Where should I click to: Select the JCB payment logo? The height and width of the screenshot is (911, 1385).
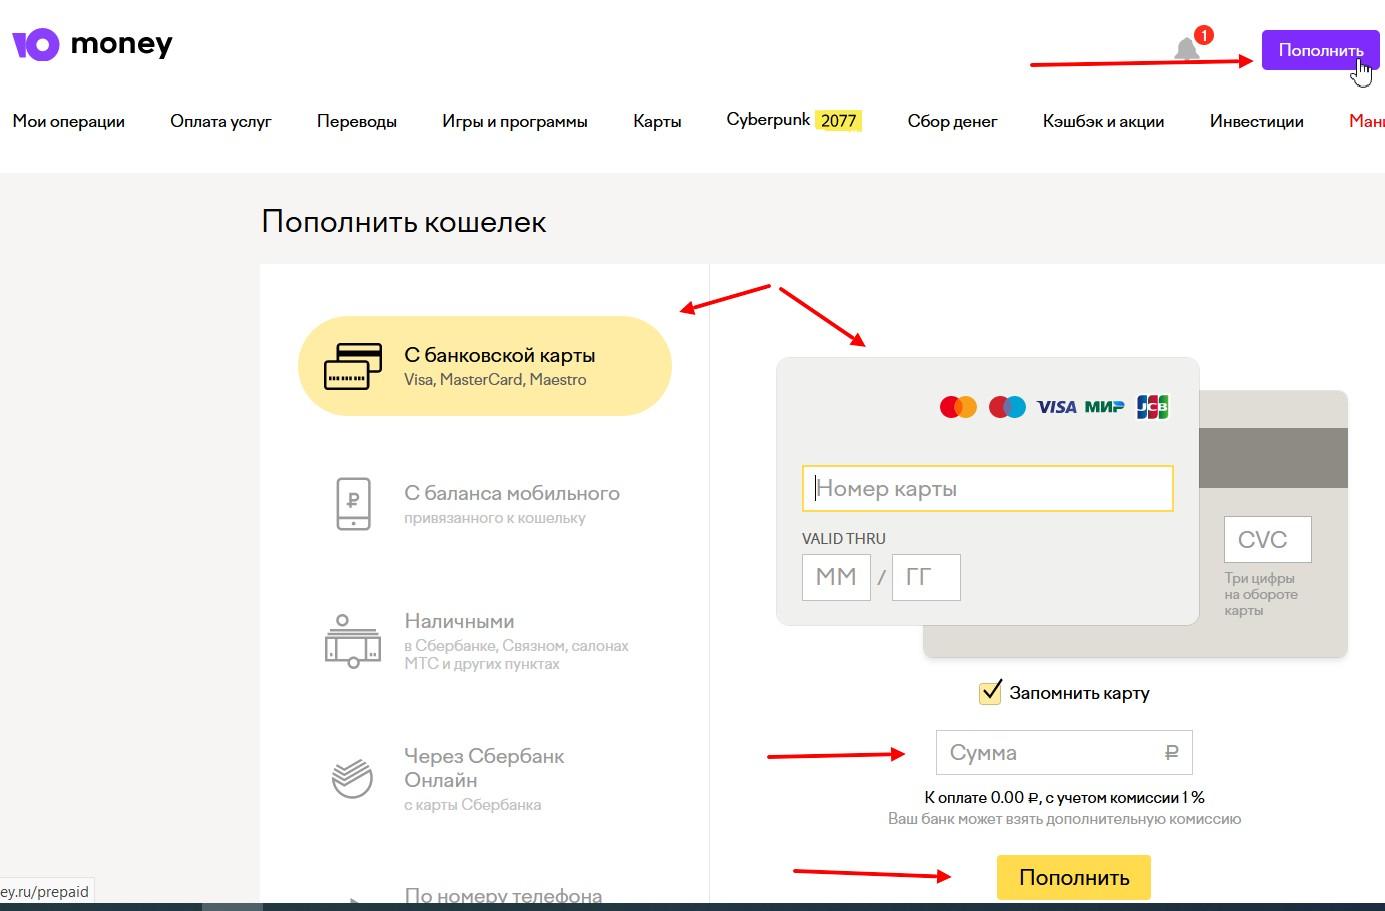tap(1151, 406)
